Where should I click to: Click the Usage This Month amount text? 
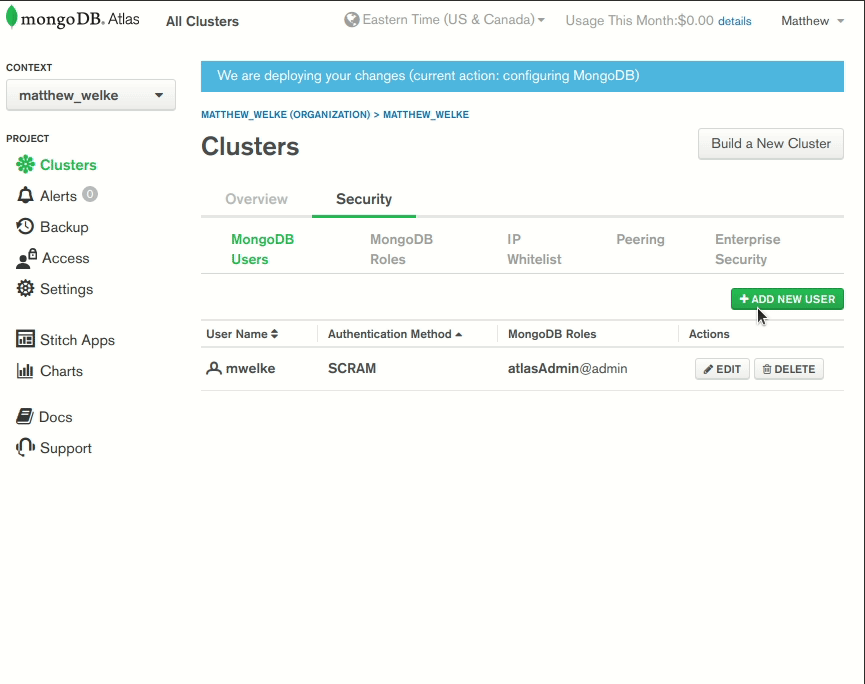[x=639, y=21]
